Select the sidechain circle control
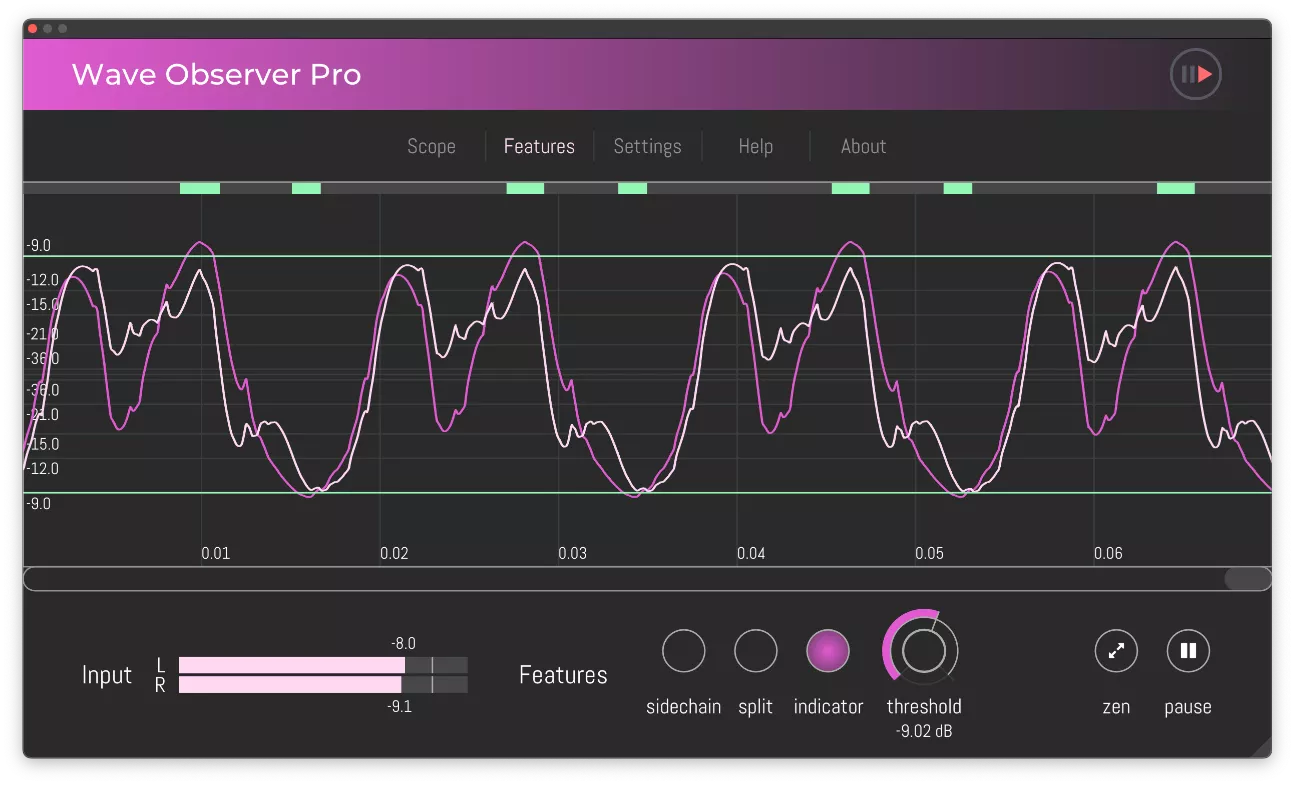Image resolution: width=1294 pixels, height=785 pixels. point(684,650)
